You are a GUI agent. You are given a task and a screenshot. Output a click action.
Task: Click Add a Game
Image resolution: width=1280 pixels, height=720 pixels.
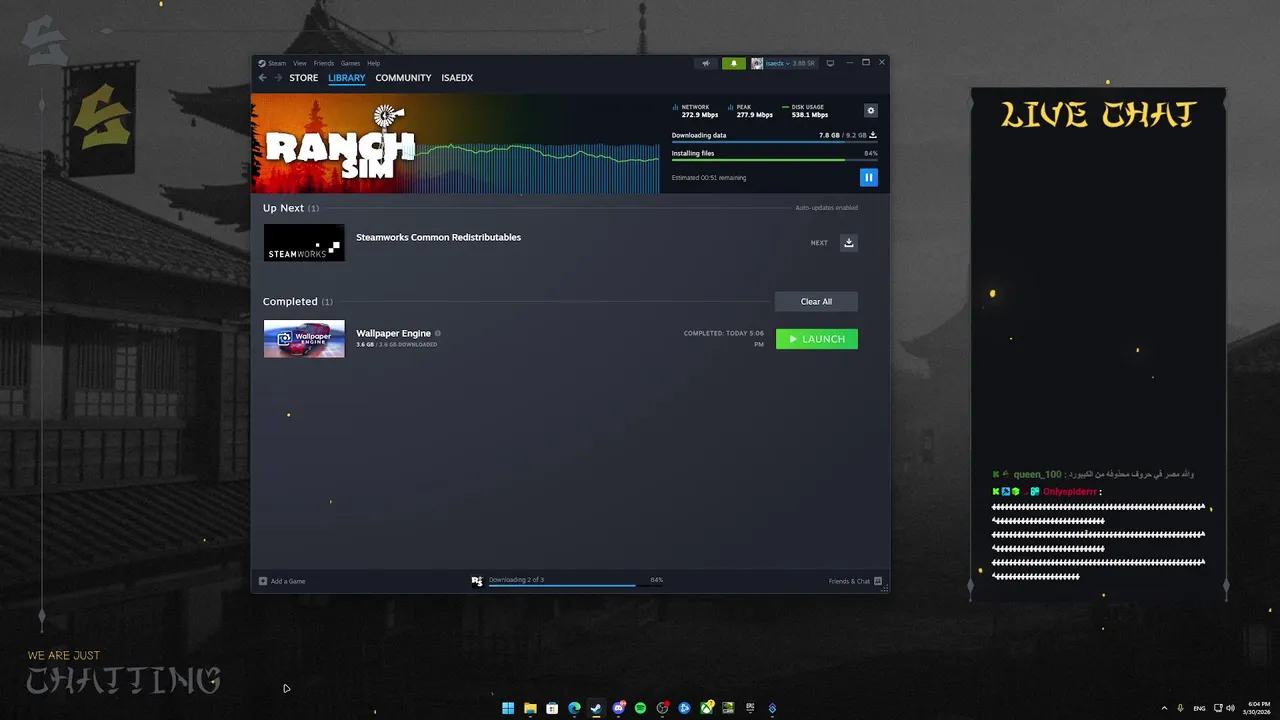tap(282, 581)
